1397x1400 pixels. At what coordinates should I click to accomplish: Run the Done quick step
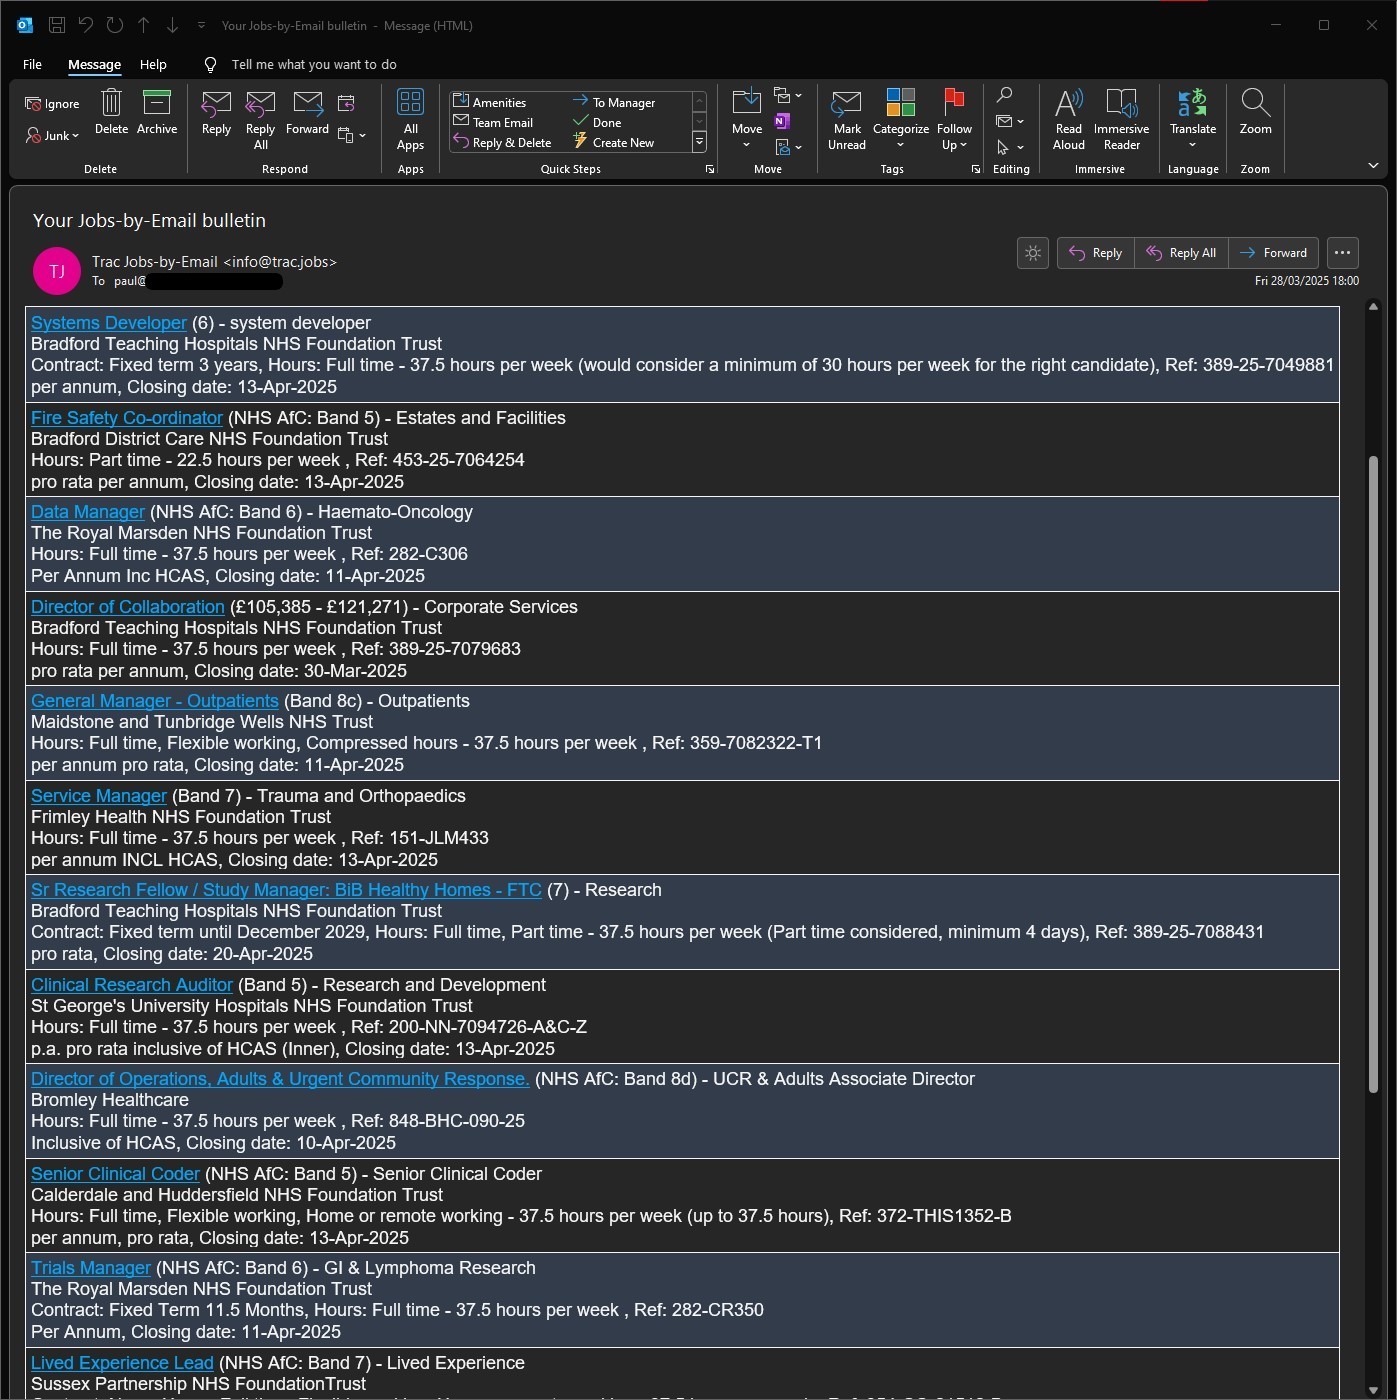click(597, 122)
